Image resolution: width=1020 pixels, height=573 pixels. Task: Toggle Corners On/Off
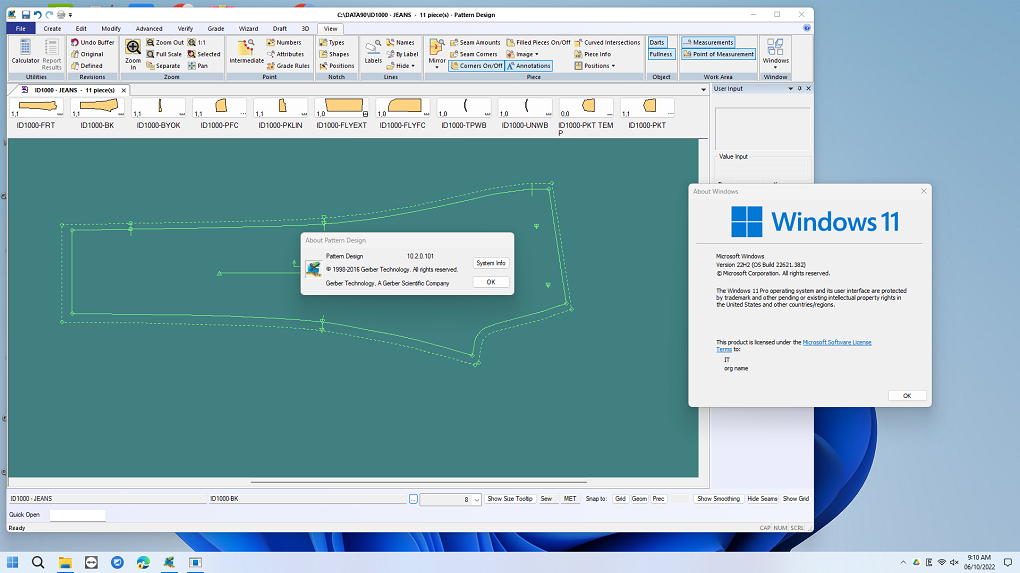point(475,66)
